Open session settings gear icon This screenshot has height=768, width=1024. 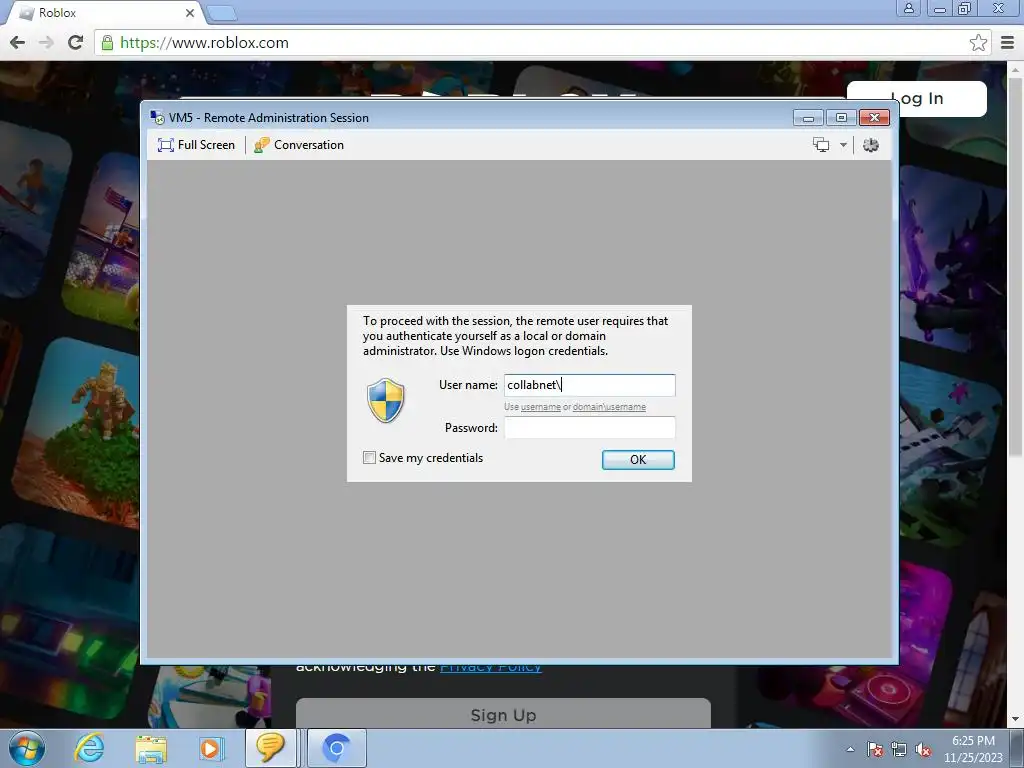tap(871, 145)
